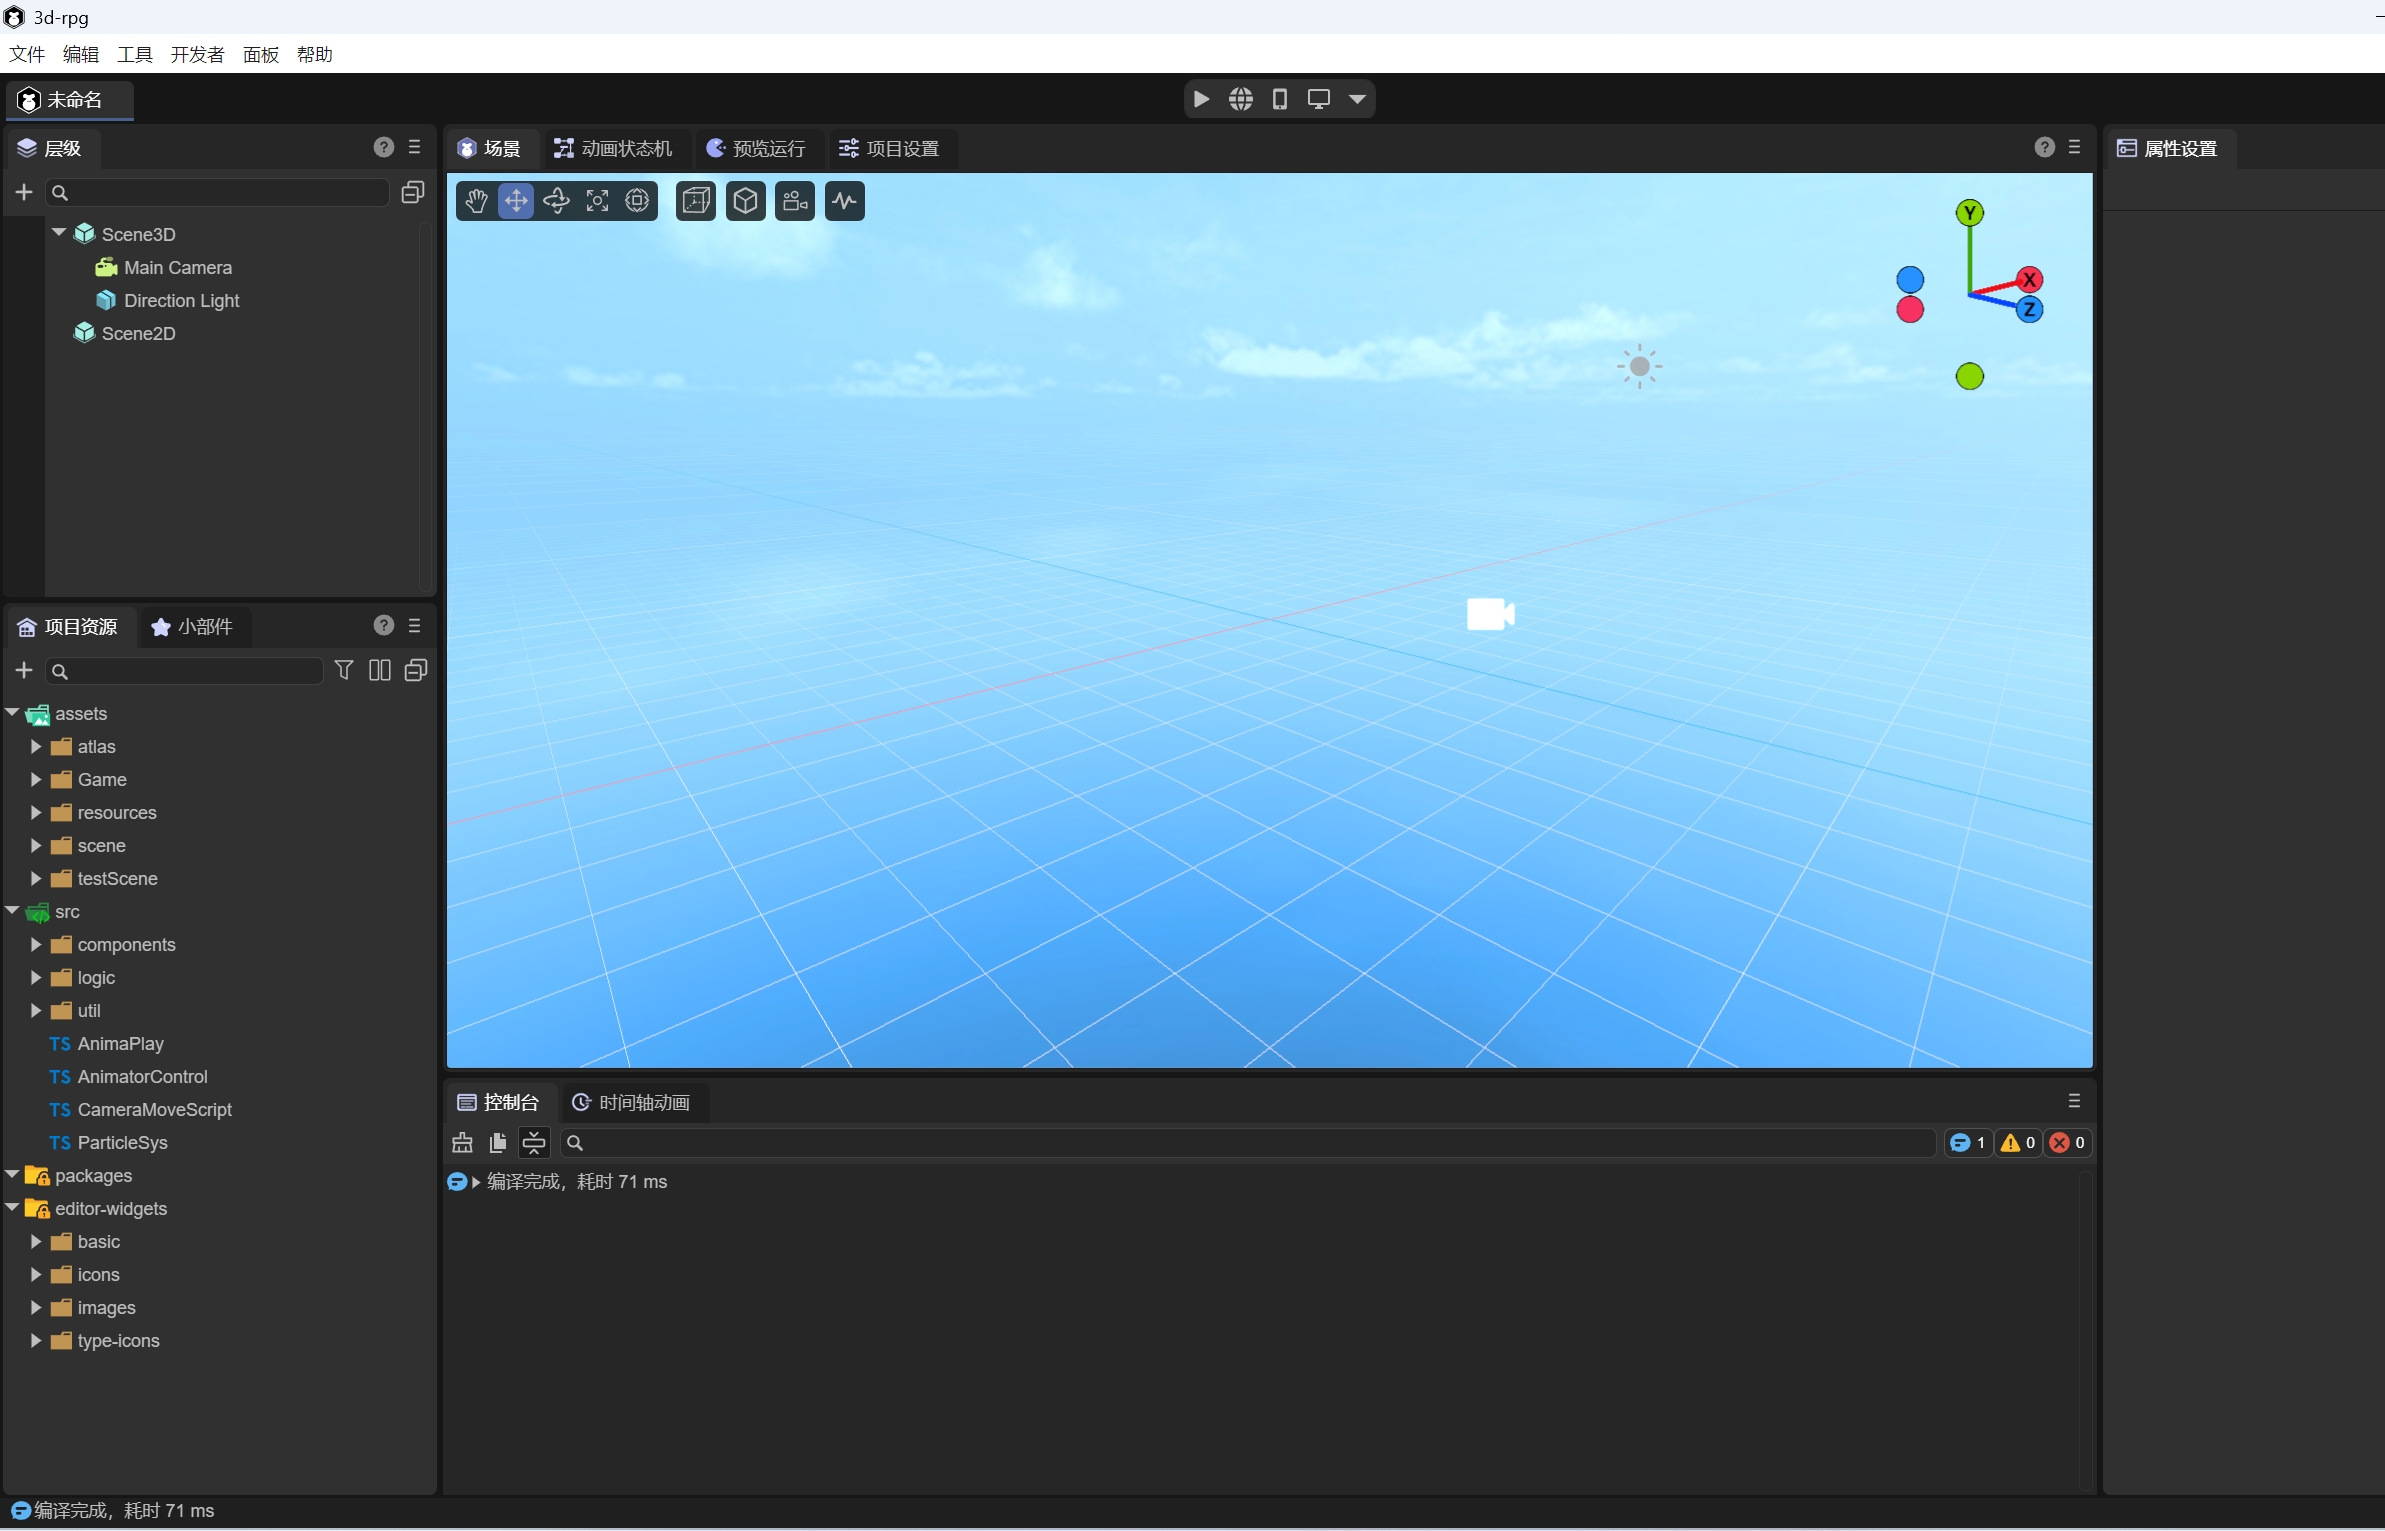Switch to the 动画状态机 tab
The width and height of the screenshot is (2385, 1531).
614,148
